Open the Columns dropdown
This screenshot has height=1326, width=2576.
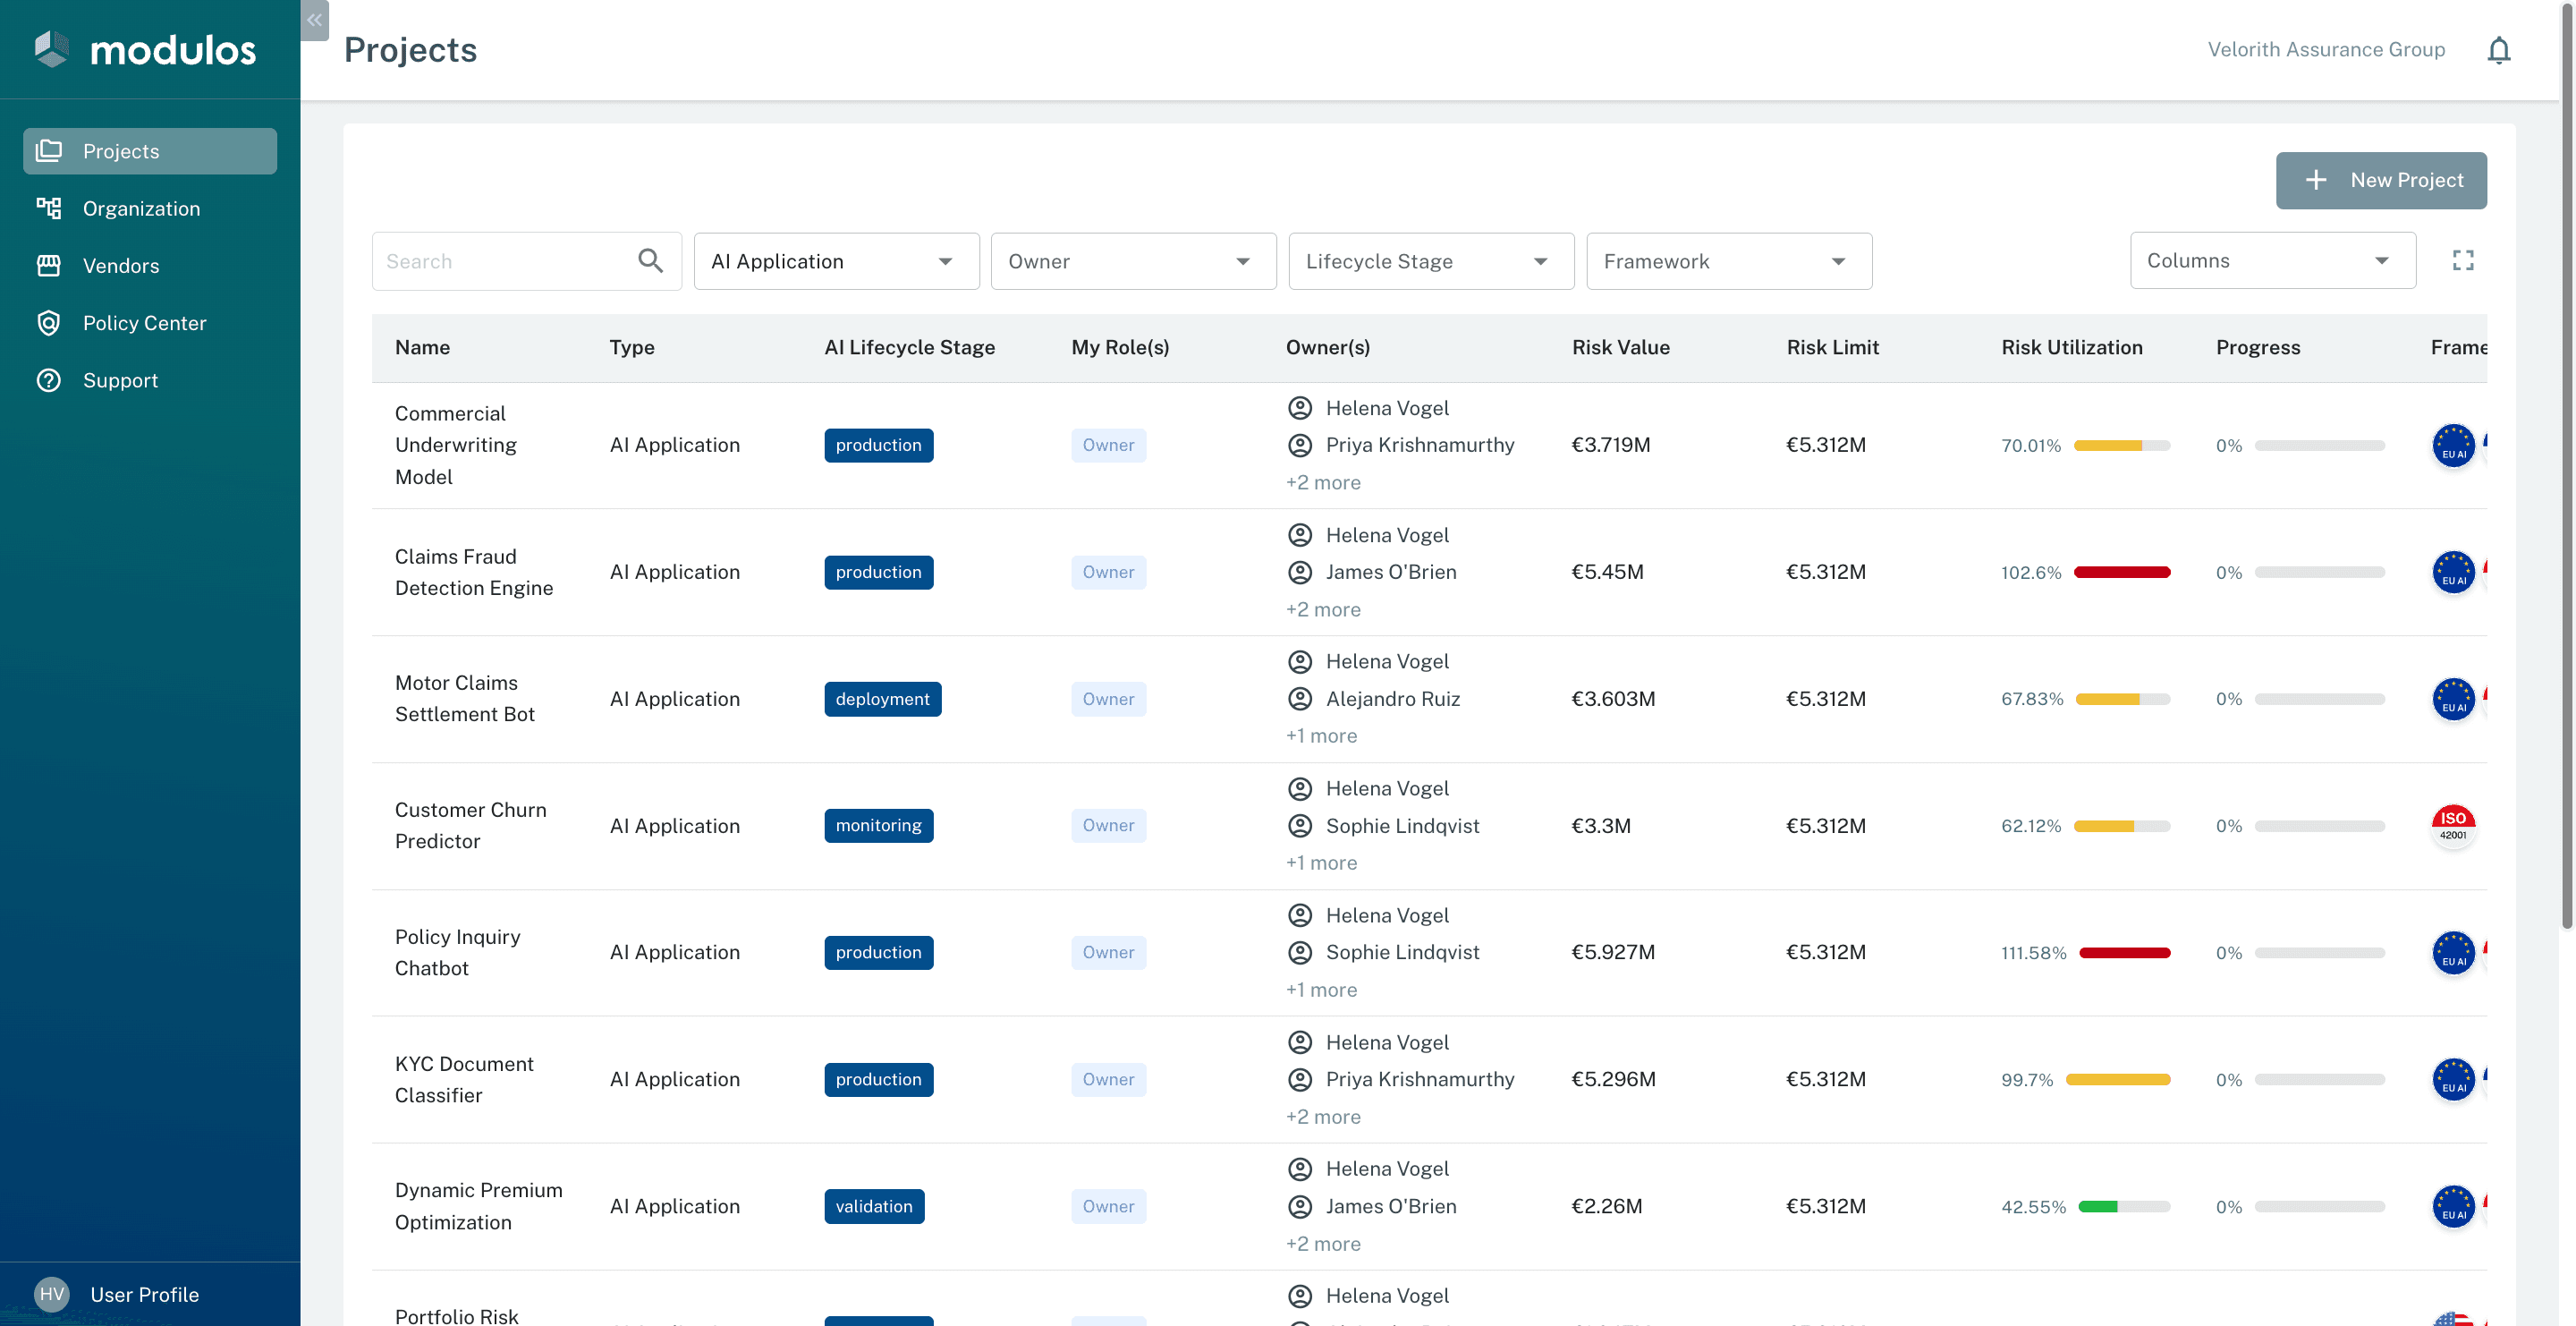2273,260
